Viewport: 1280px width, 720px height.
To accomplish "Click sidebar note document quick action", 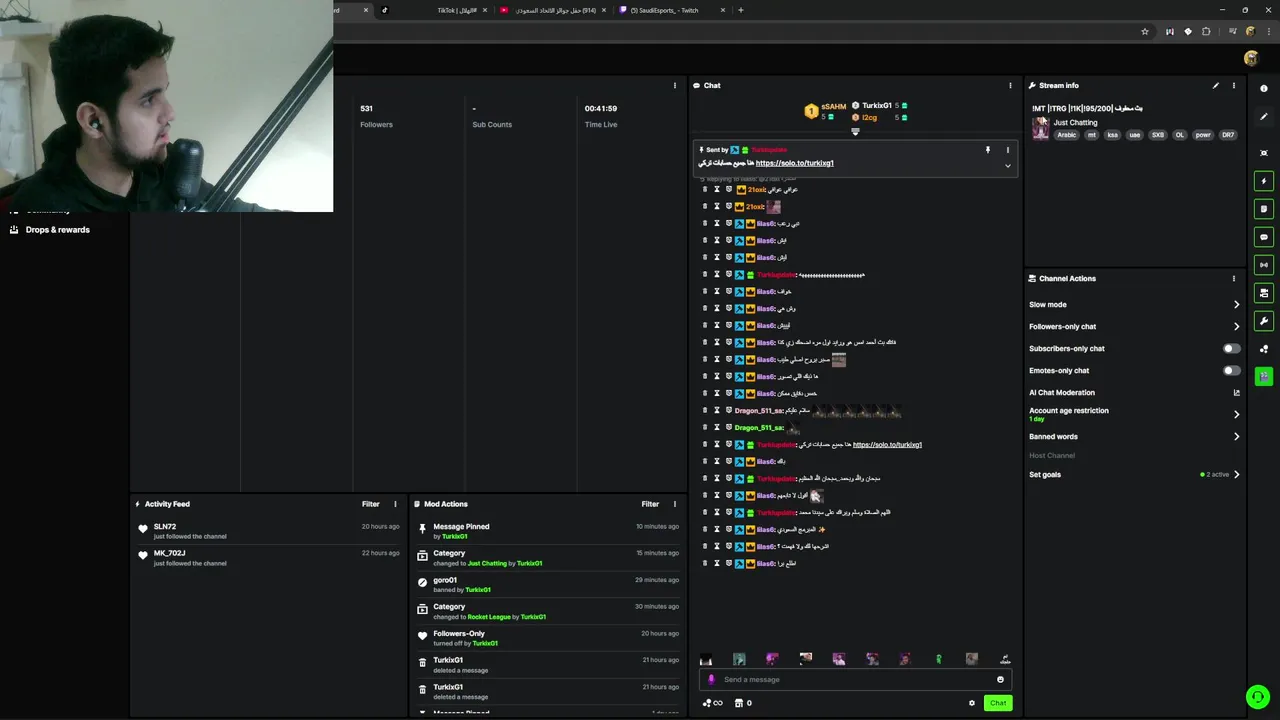I will [x=1264, y=209].
